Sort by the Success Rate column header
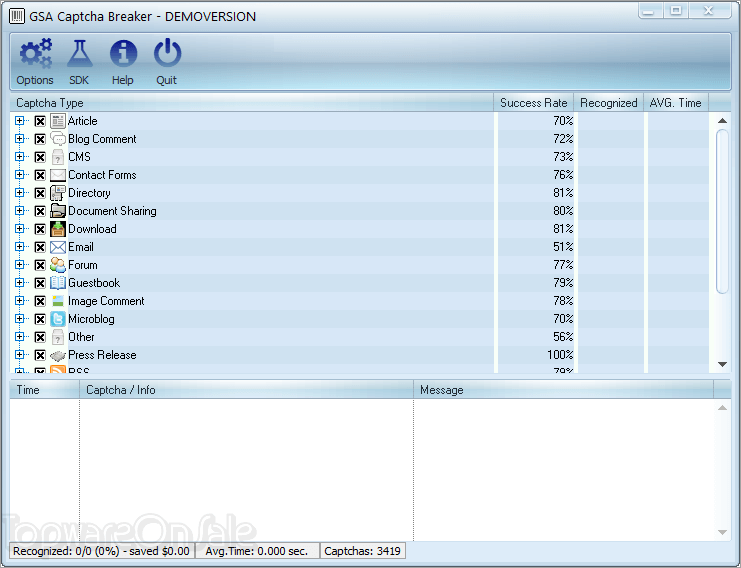The image size is (741, 568). [x=534, y=103]
